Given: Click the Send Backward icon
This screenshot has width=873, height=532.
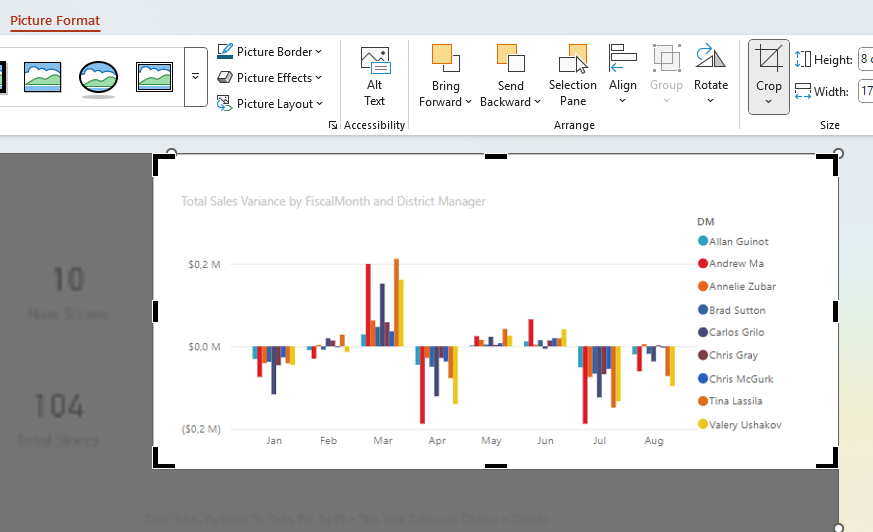Looking at the screenshot, I should pos(510,58).
